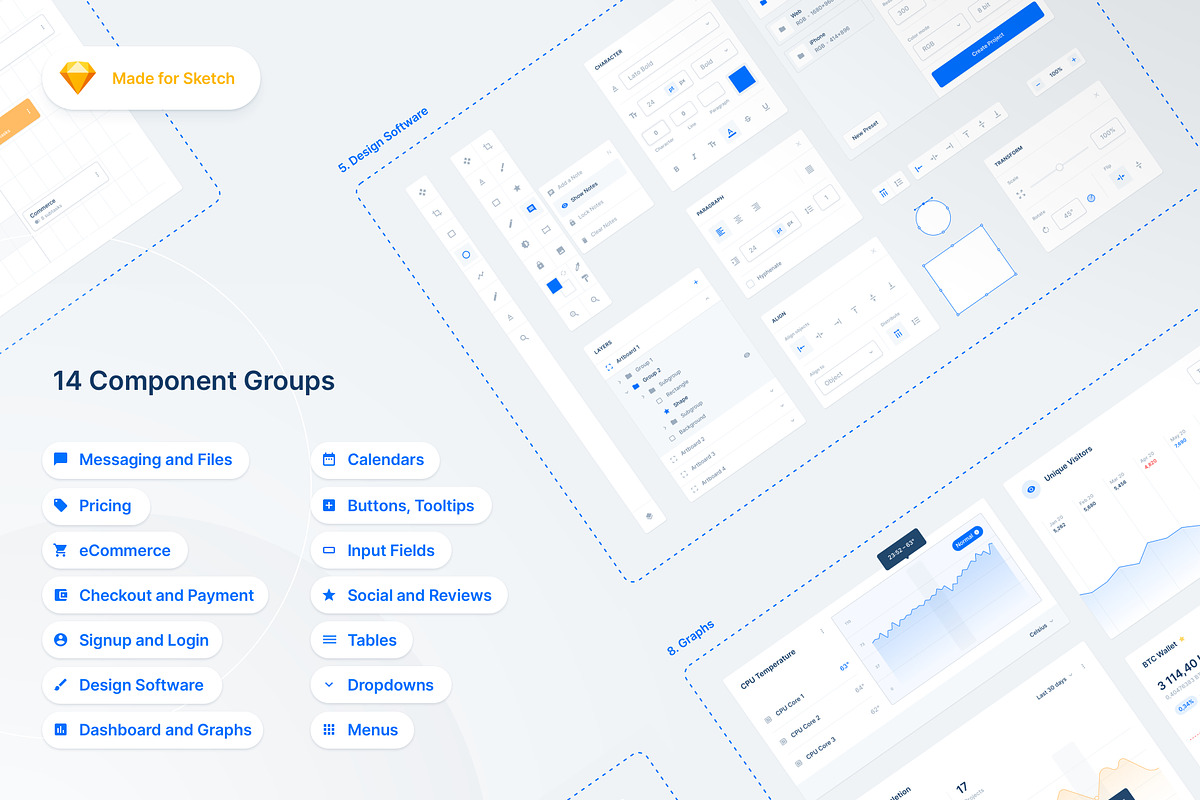The width and height of the screenshot is (1200, 800).
Task: Select the Rectangle tool
Action: 496,201
